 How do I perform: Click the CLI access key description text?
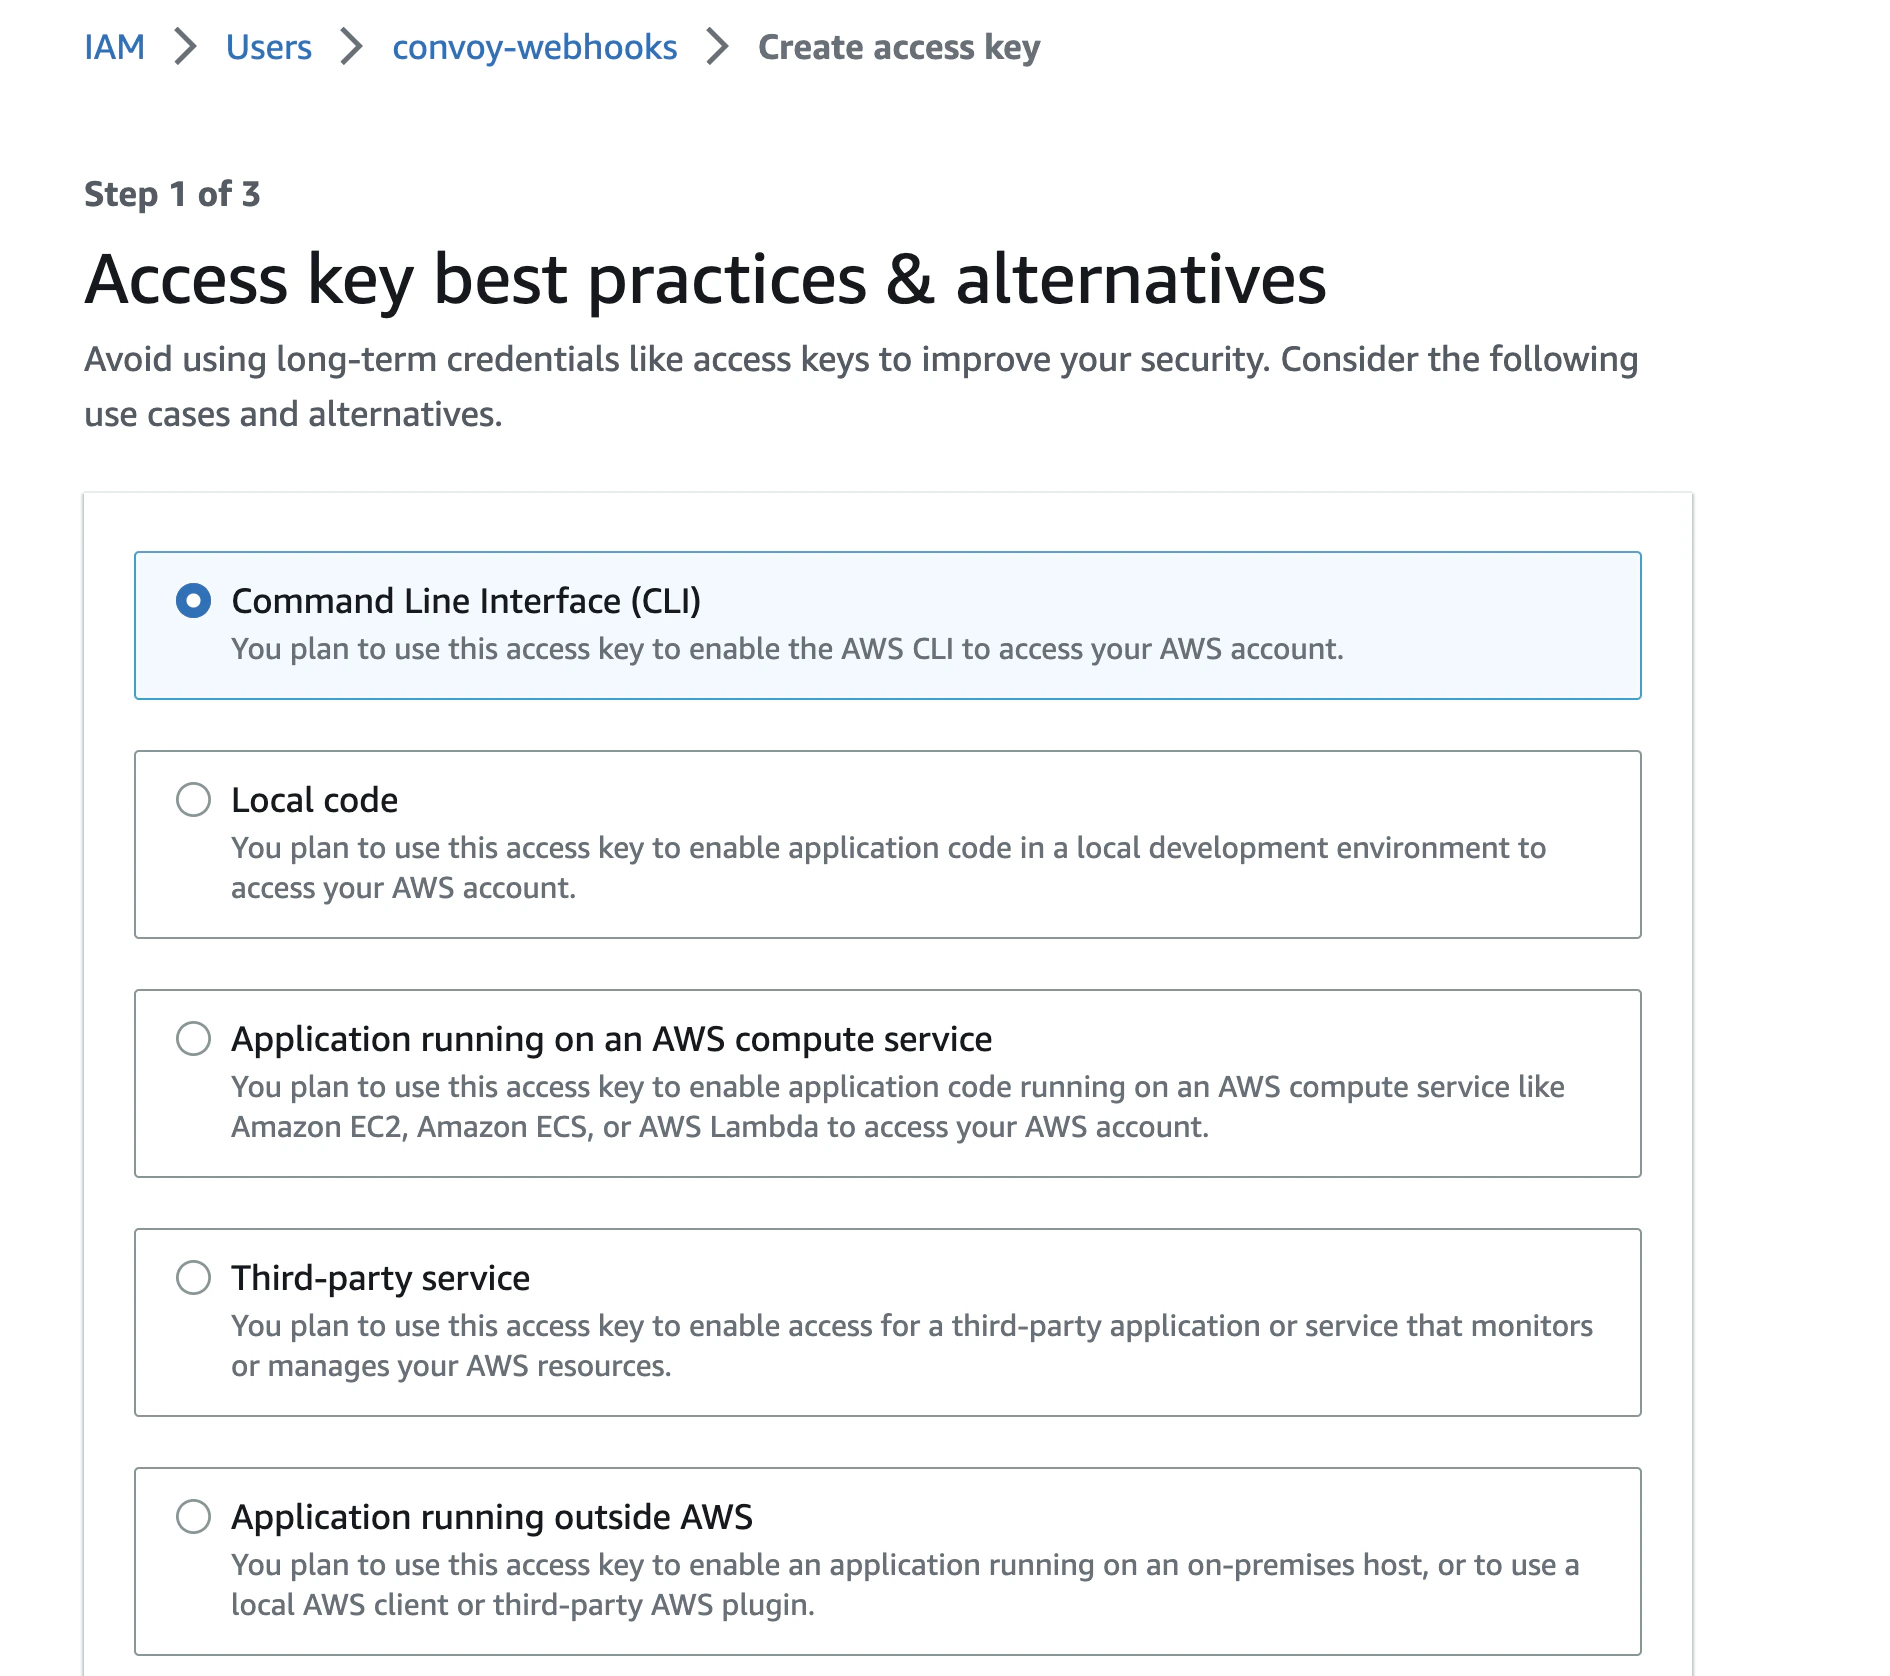pyautogui.click(x=788, y=649)
